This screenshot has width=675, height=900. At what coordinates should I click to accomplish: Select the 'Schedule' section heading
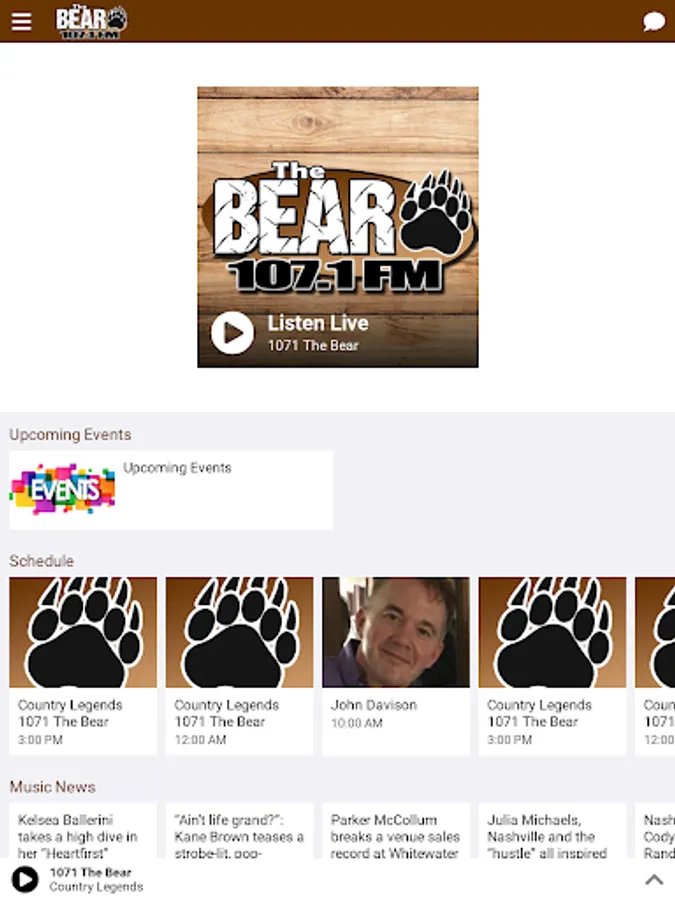(41, 561)
